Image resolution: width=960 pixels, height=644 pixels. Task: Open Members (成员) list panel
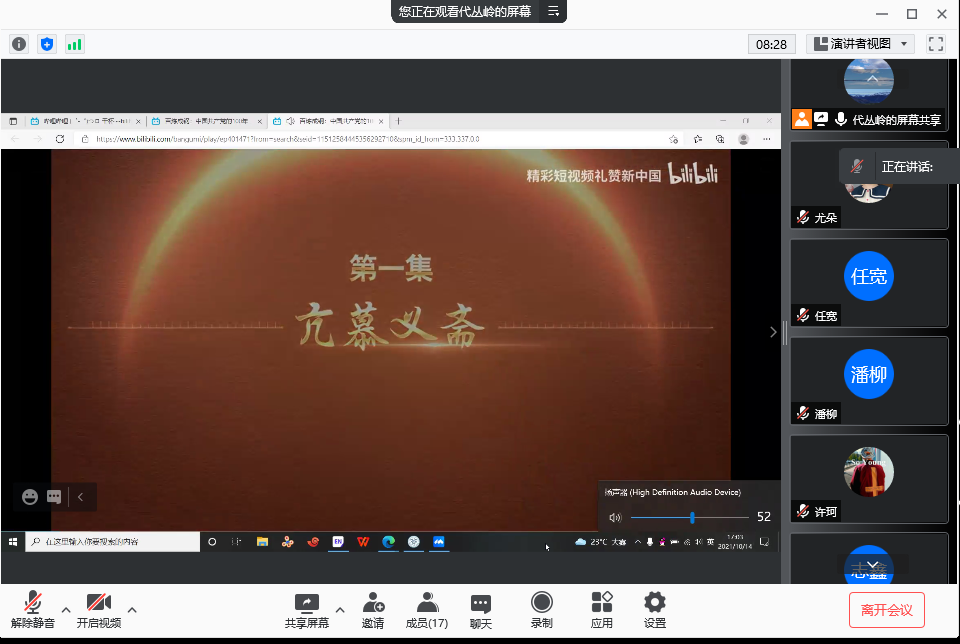[x=427, y=610]
